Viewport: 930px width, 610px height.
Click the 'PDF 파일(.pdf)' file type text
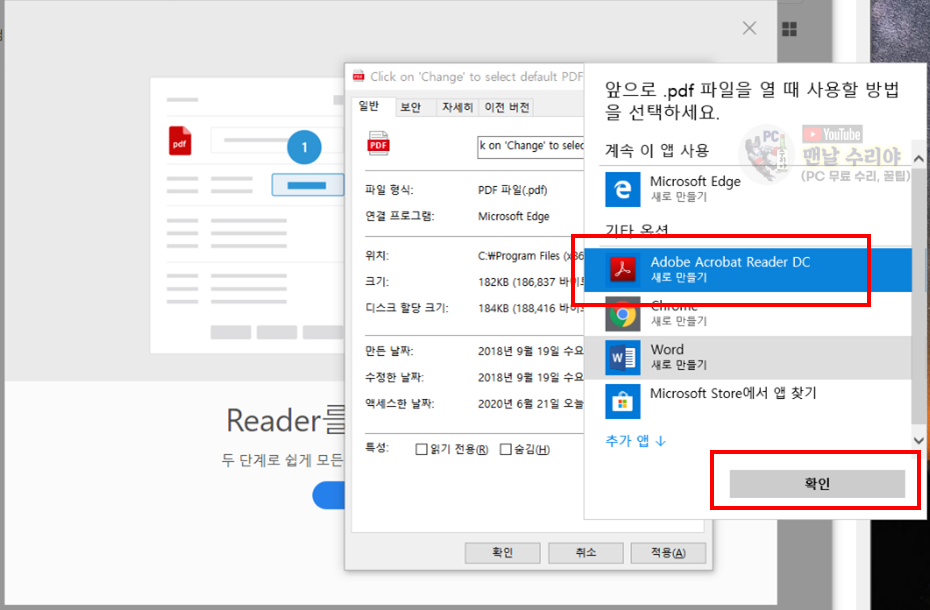(x=512, y=190)
